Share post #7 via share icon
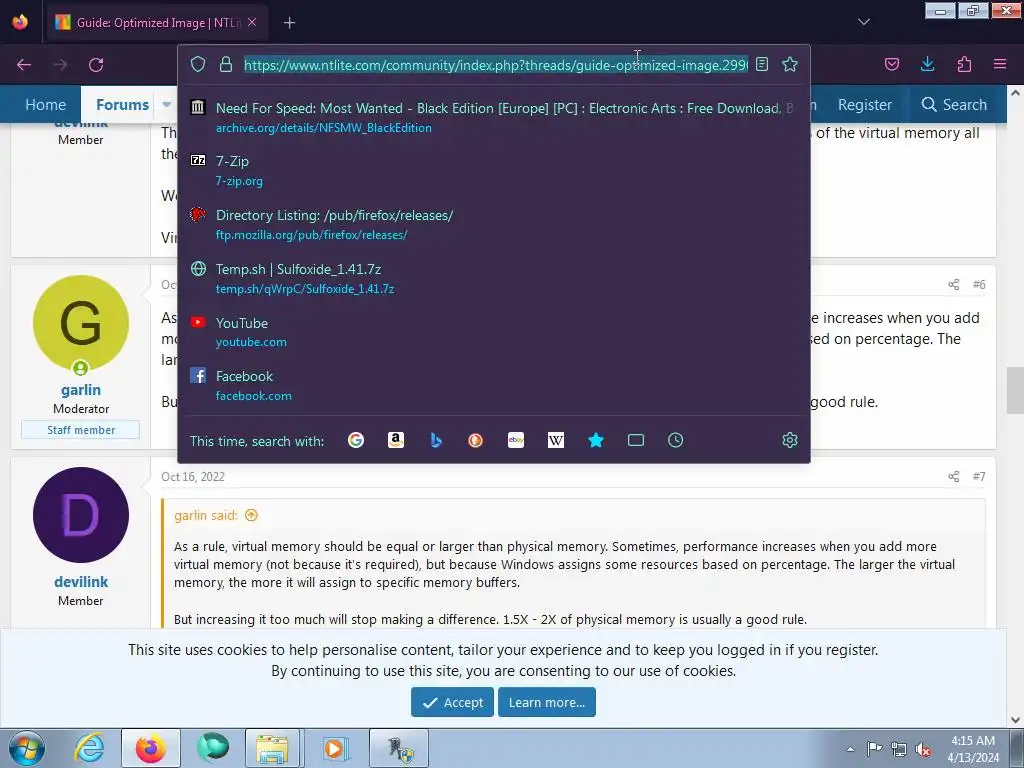The width and height of the screenshot is (1024, 768). [953, 477]
